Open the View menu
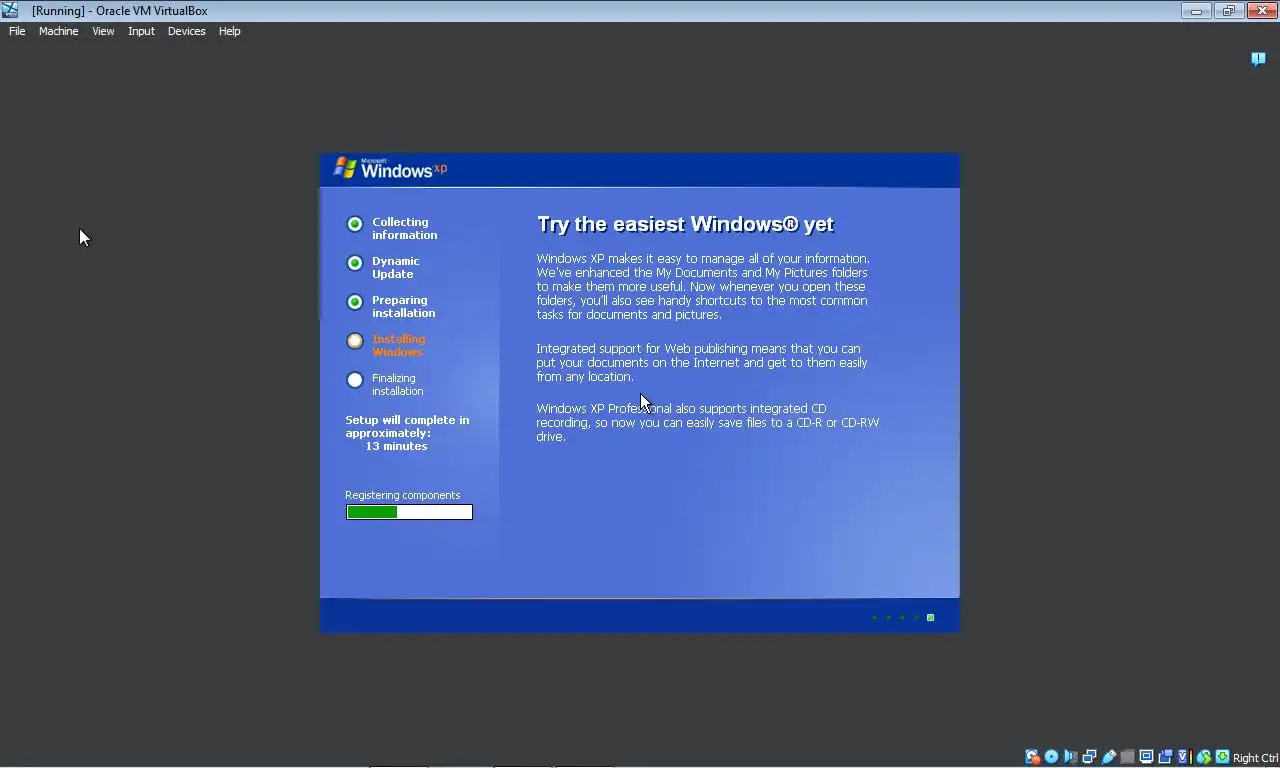 click(103, 31)
